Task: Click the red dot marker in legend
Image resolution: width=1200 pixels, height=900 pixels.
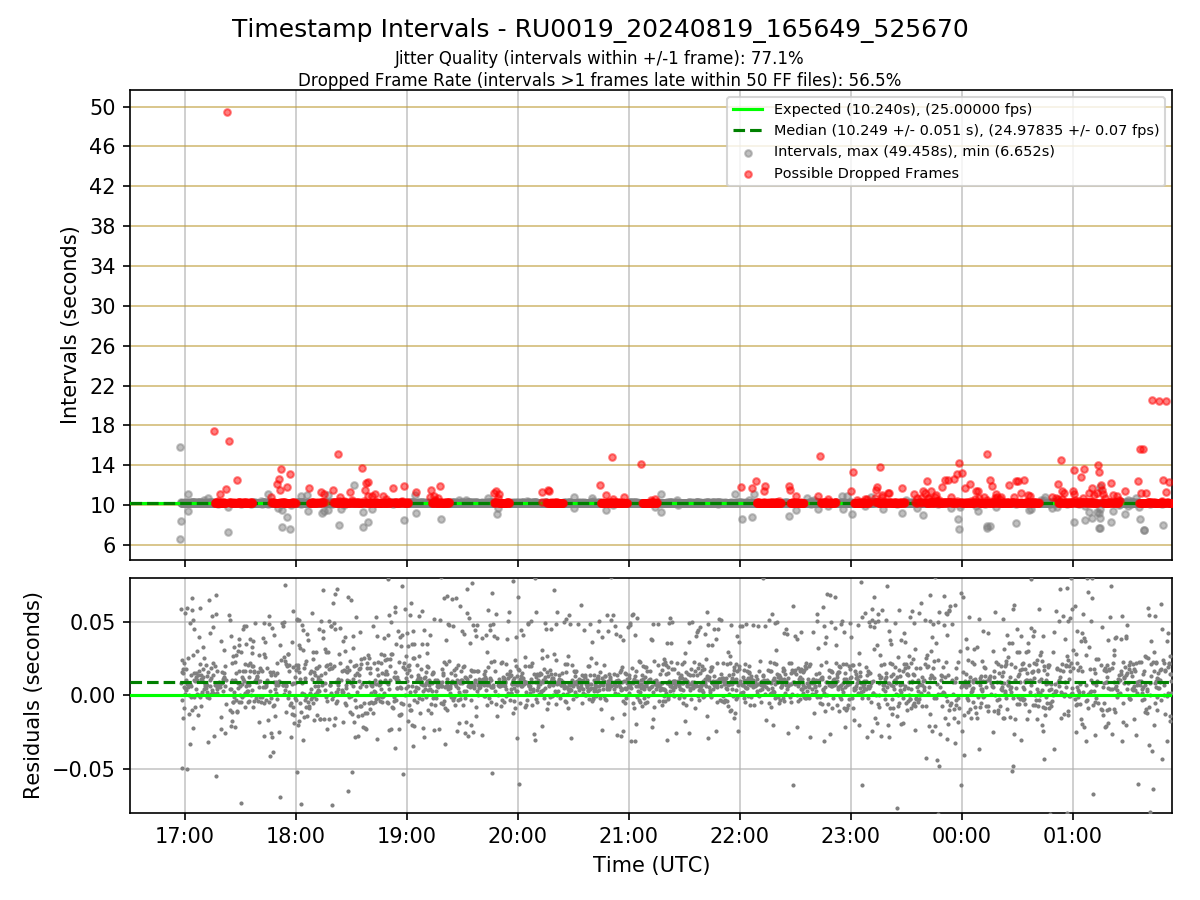Action: [x=749, y=173]
